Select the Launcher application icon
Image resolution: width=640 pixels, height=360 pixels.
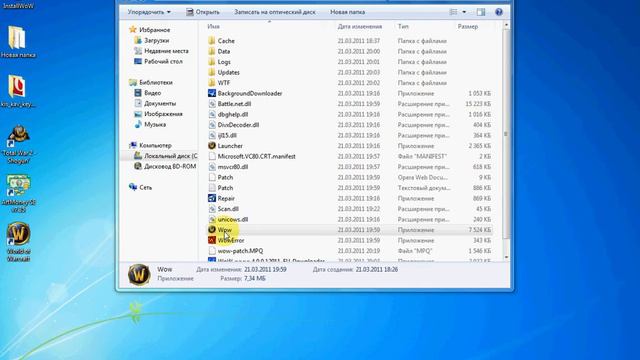click(x=211, y=146)
